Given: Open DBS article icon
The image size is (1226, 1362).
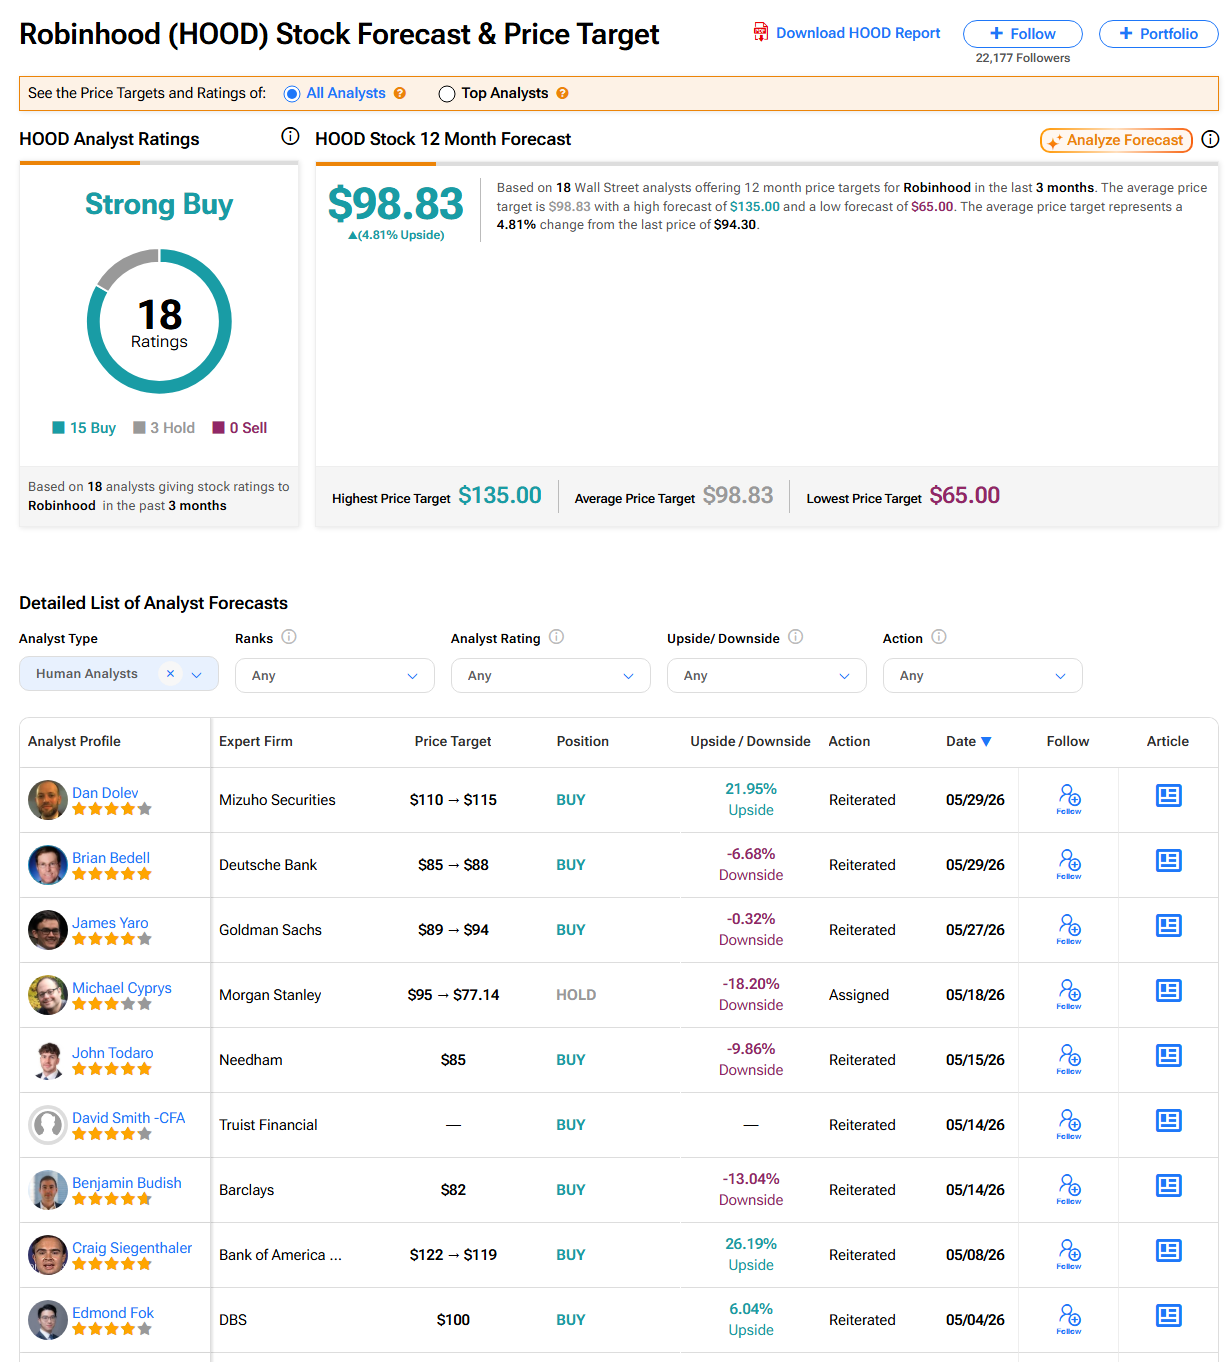Looking at the screenshot, I should click(x=1169, y=1316).
